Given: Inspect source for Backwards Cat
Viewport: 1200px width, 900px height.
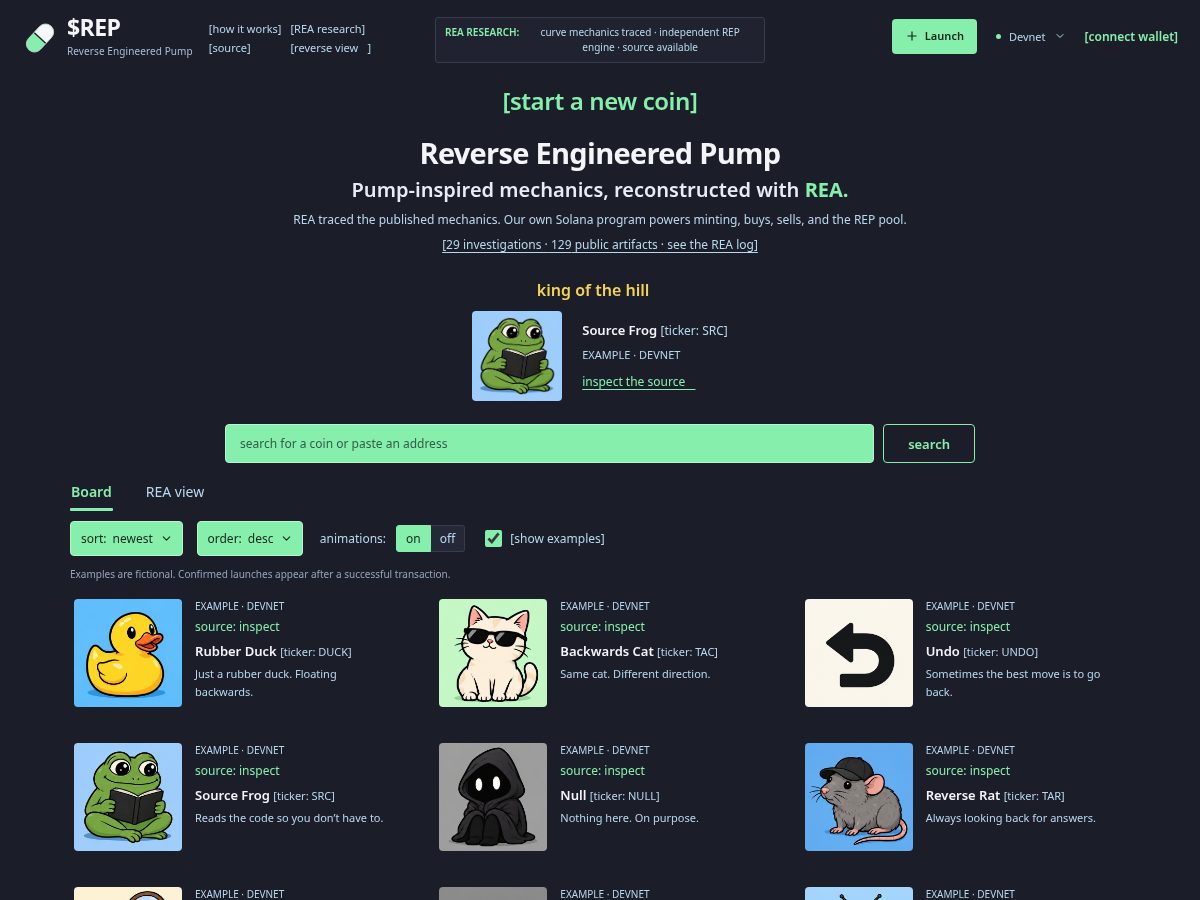Looking at the screenshot, I should [x=603, y=627].
